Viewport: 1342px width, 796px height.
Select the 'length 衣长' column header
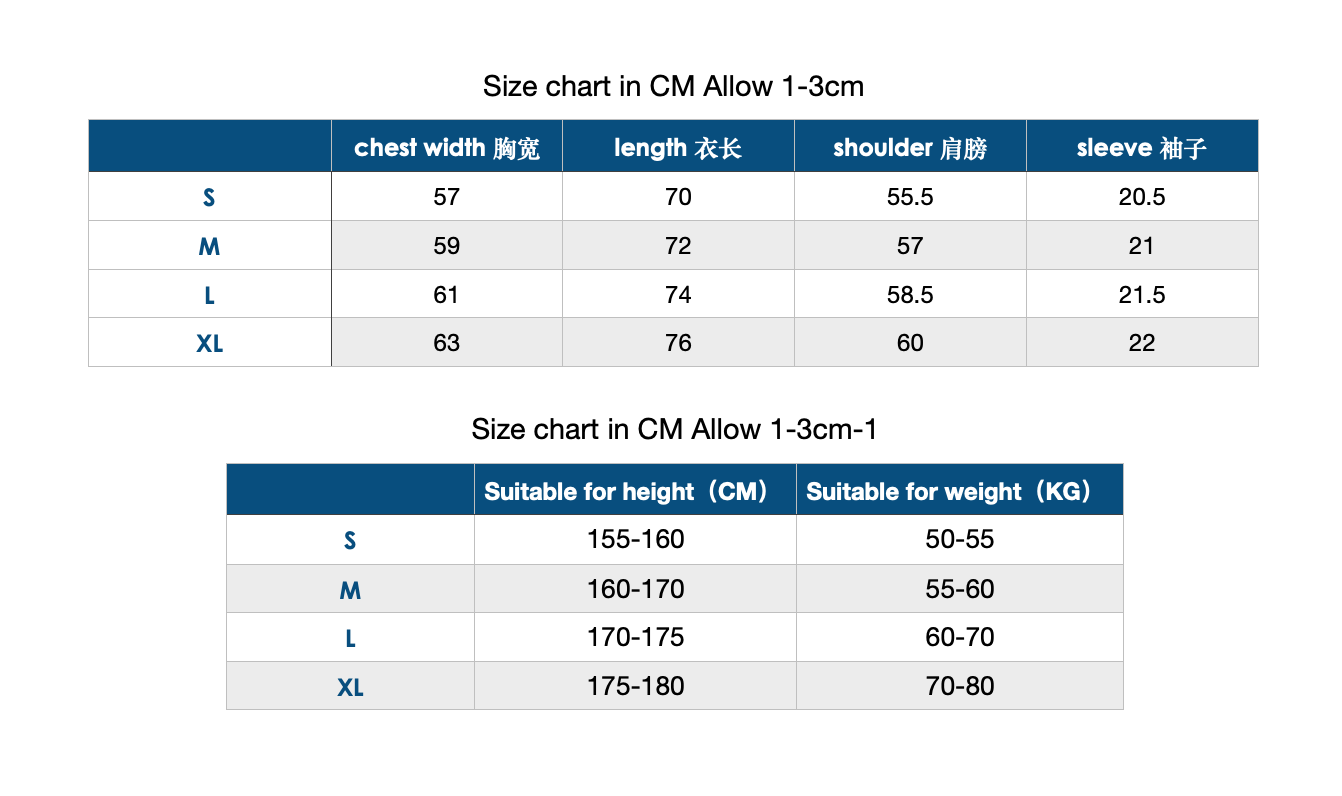(678, 148)
